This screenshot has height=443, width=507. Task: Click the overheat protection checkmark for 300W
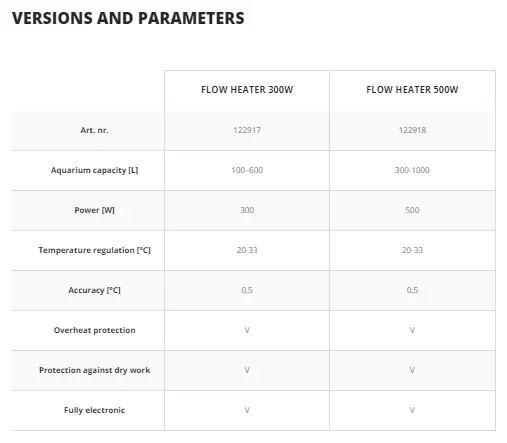(x=247, y=330)
